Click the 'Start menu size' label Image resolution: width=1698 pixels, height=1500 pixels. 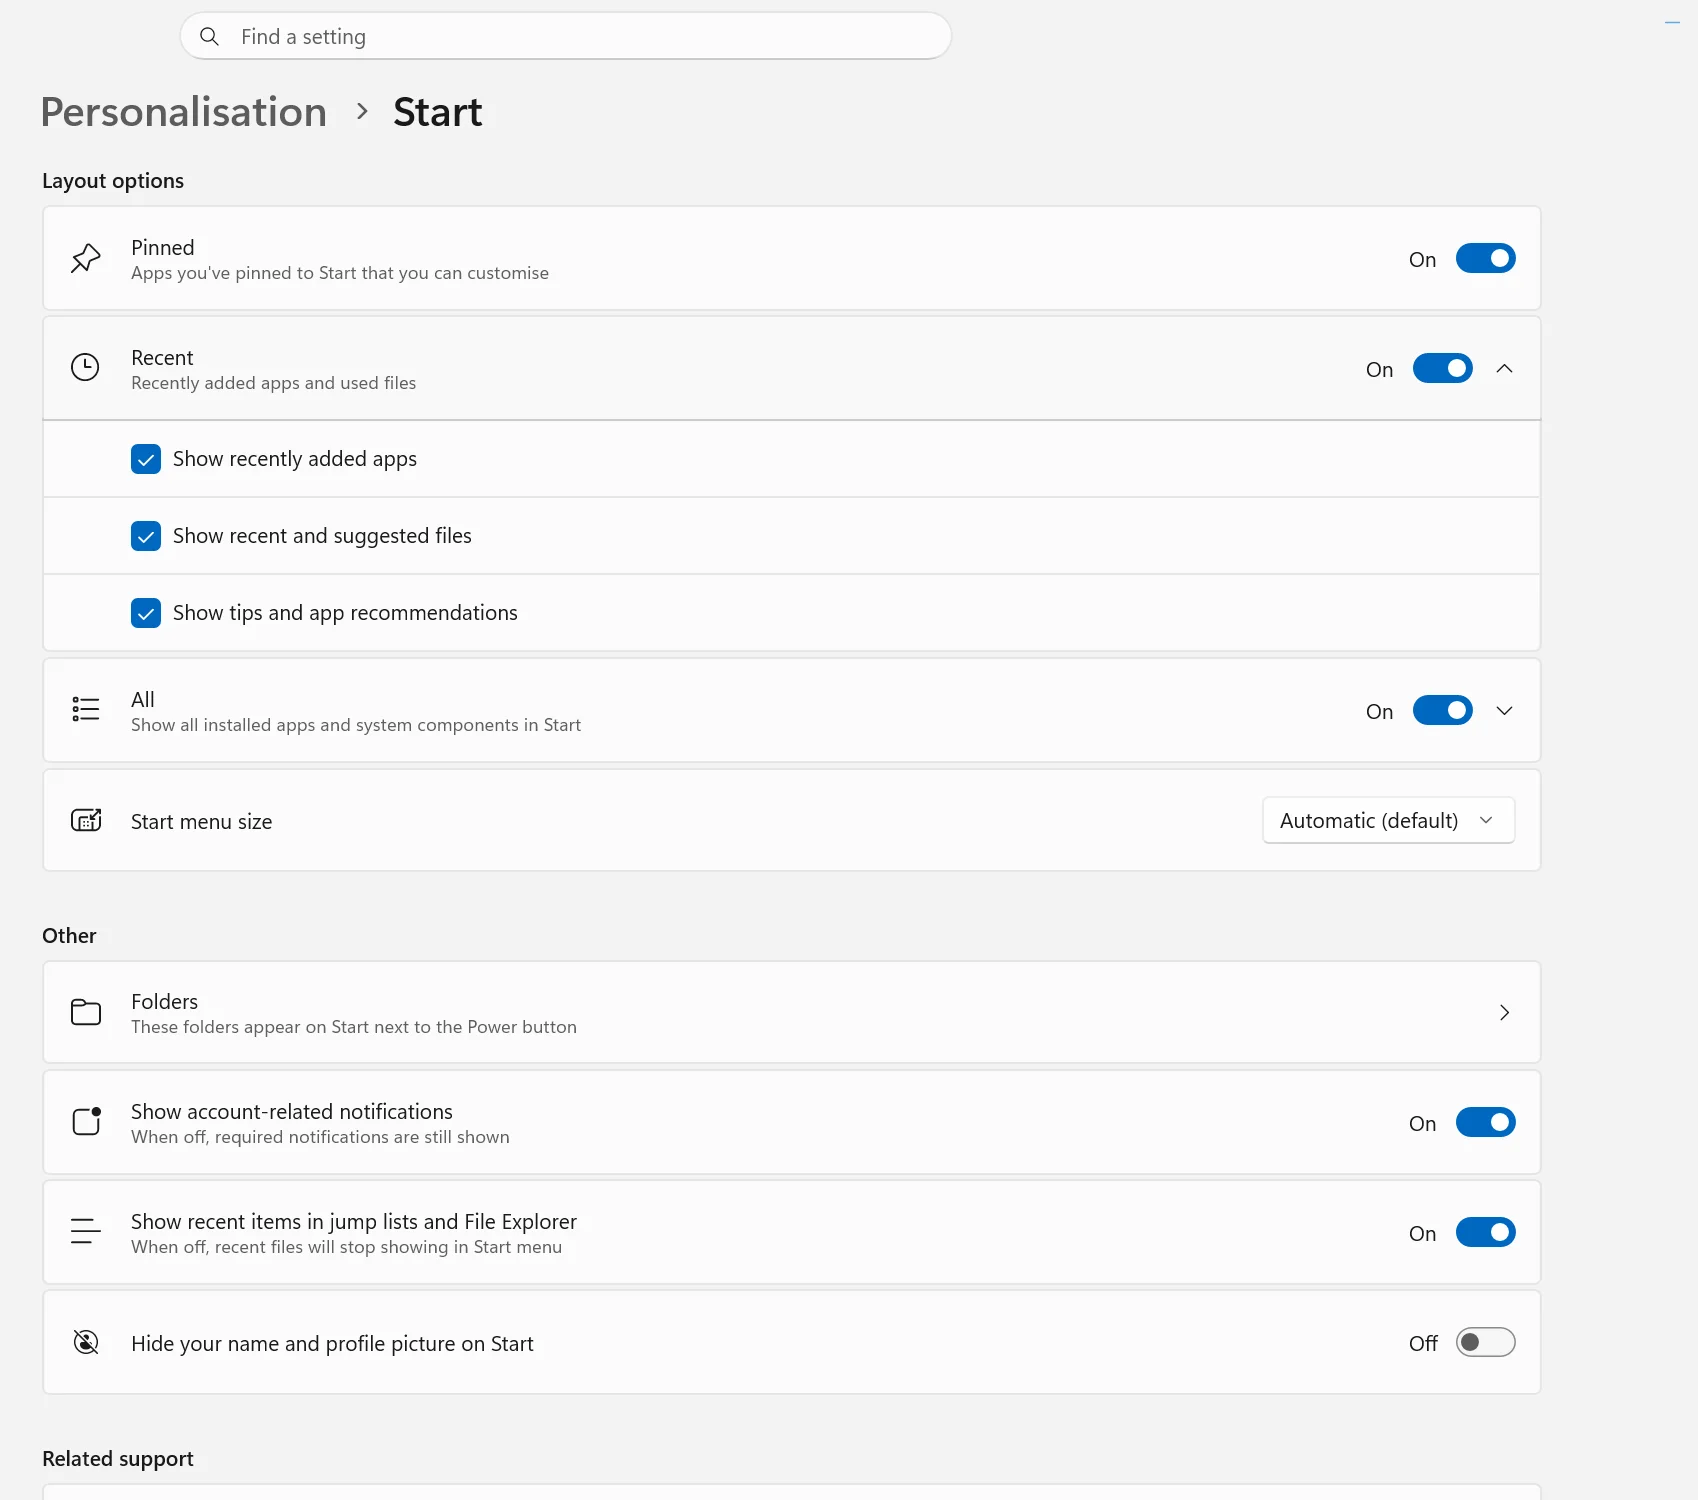click(x=201, y=822)
